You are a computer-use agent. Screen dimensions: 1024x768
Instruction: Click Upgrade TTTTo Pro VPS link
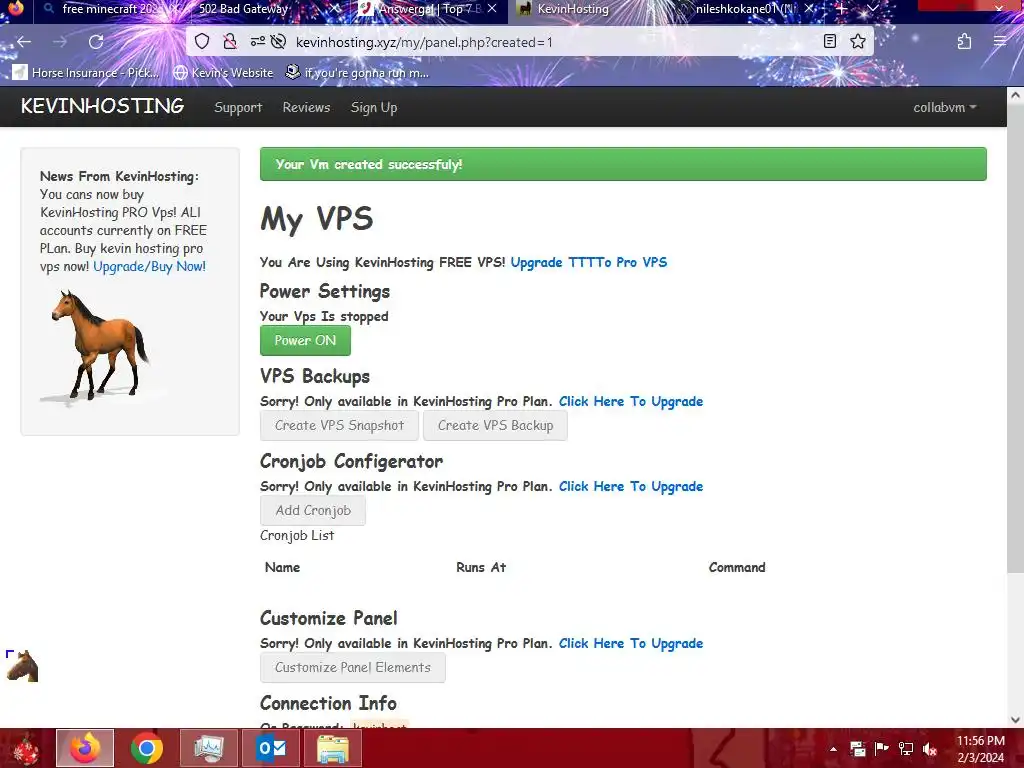pyautogui.click(x=589, y=263)
